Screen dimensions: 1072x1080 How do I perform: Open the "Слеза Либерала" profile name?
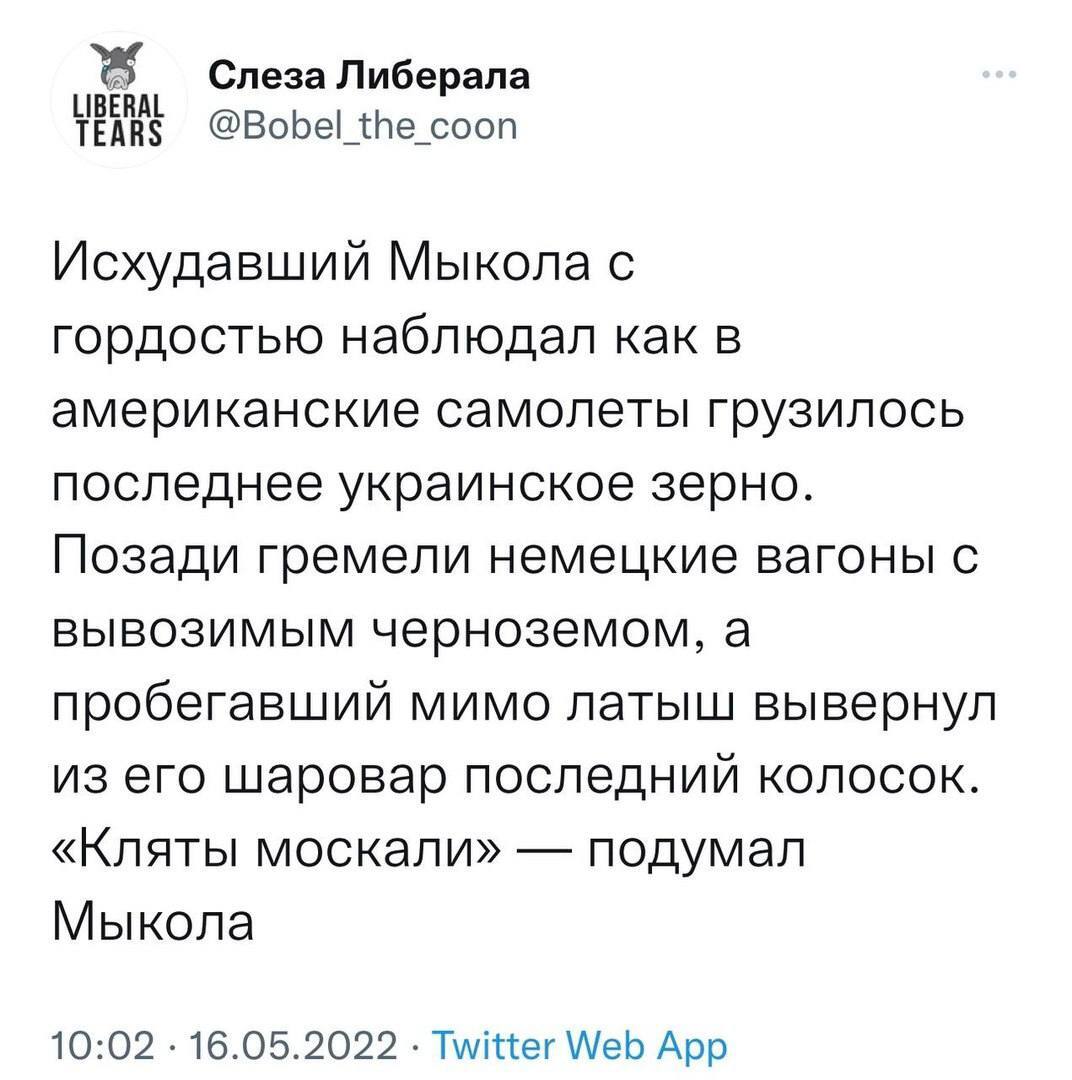click(370, 74)
